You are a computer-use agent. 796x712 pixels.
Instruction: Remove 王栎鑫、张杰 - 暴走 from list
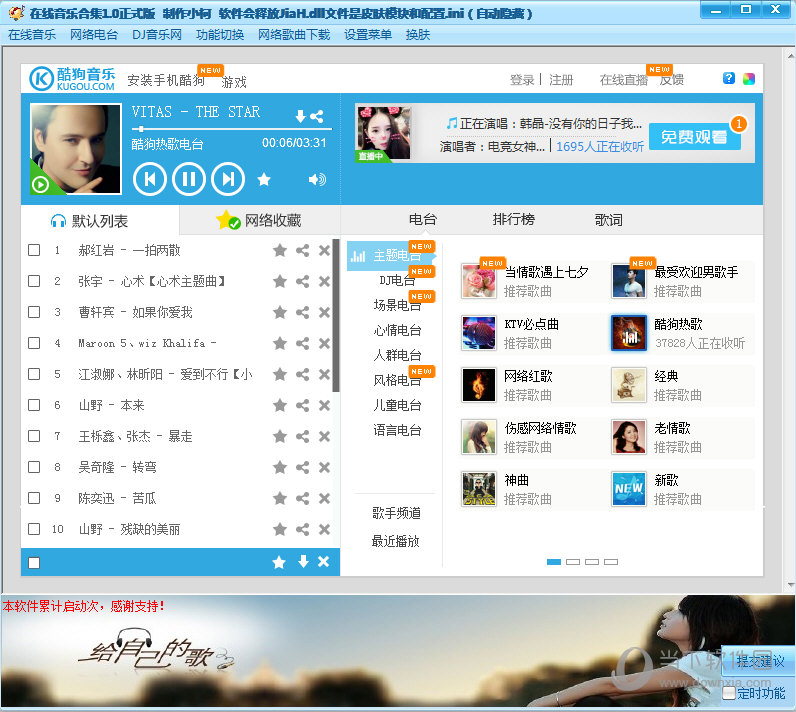(324, 436)
